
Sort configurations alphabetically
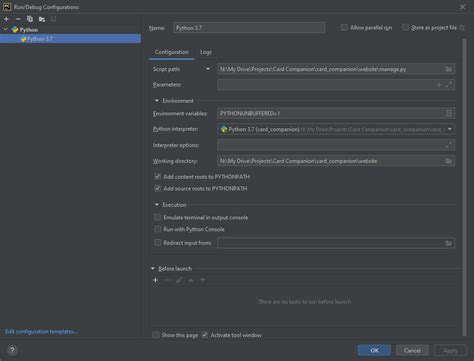[53, 19]
